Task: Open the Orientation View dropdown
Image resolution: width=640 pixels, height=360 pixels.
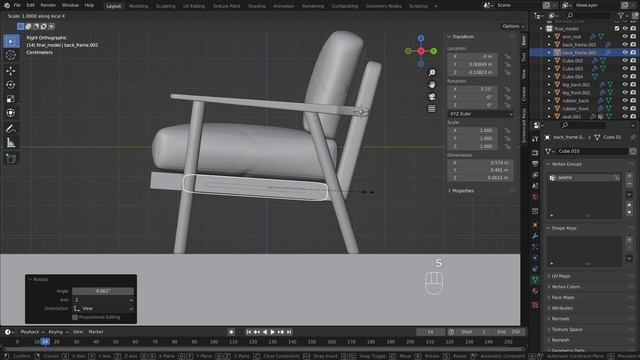Action: coord(103,309)
